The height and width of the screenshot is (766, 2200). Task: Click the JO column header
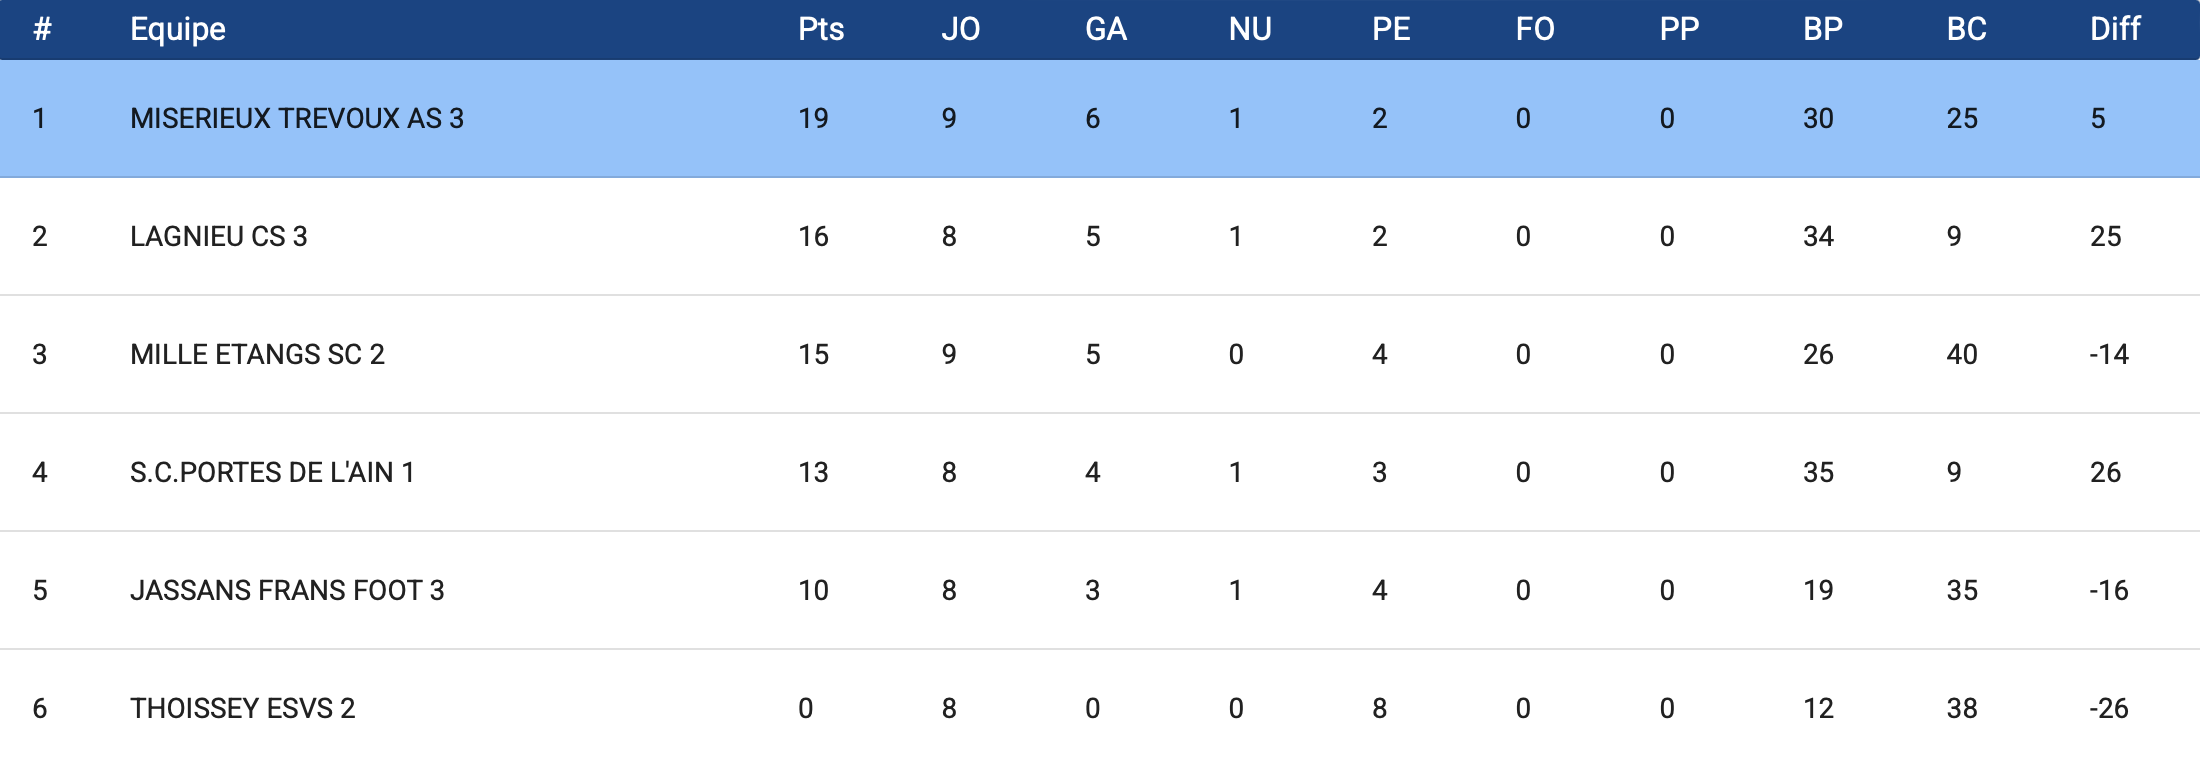click(960, 29)
